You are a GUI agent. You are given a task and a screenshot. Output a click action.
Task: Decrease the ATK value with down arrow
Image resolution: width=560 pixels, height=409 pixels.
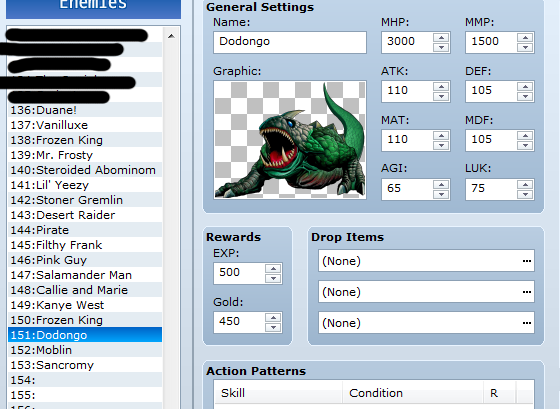441,96
